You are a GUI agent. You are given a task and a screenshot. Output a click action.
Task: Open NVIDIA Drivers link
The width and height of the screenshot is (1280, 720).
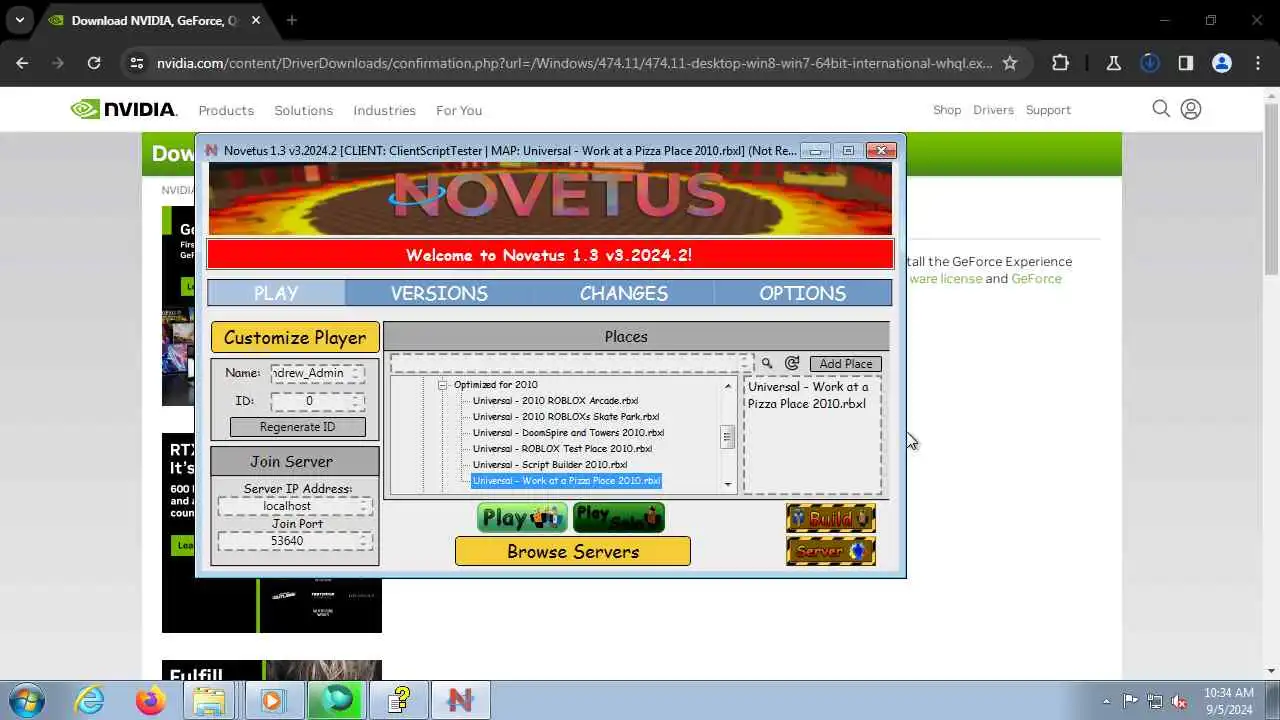click(993, 110)
